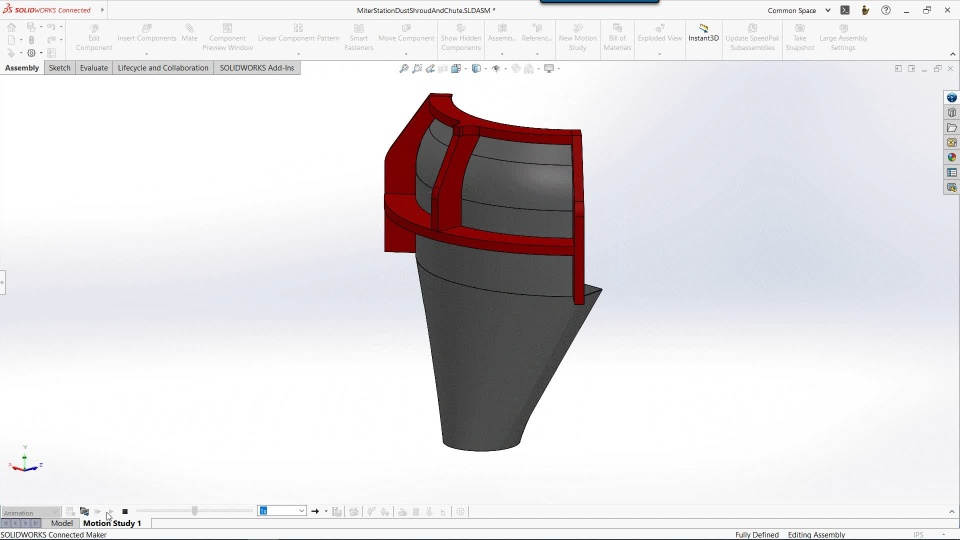Click the Update SpeedPak Subassemblies icon
The width and height of the screenshot is (960, 540).
(752, 28)
